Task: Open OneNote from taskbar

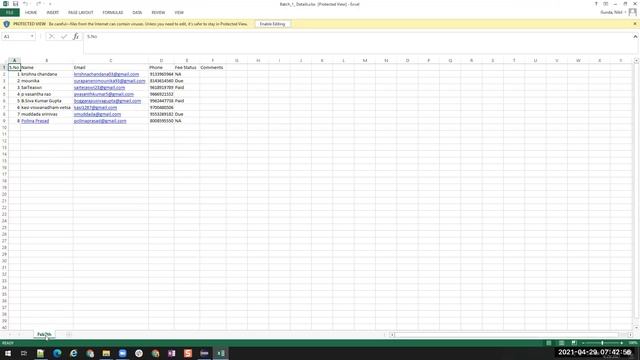Action: pos(171,353)
